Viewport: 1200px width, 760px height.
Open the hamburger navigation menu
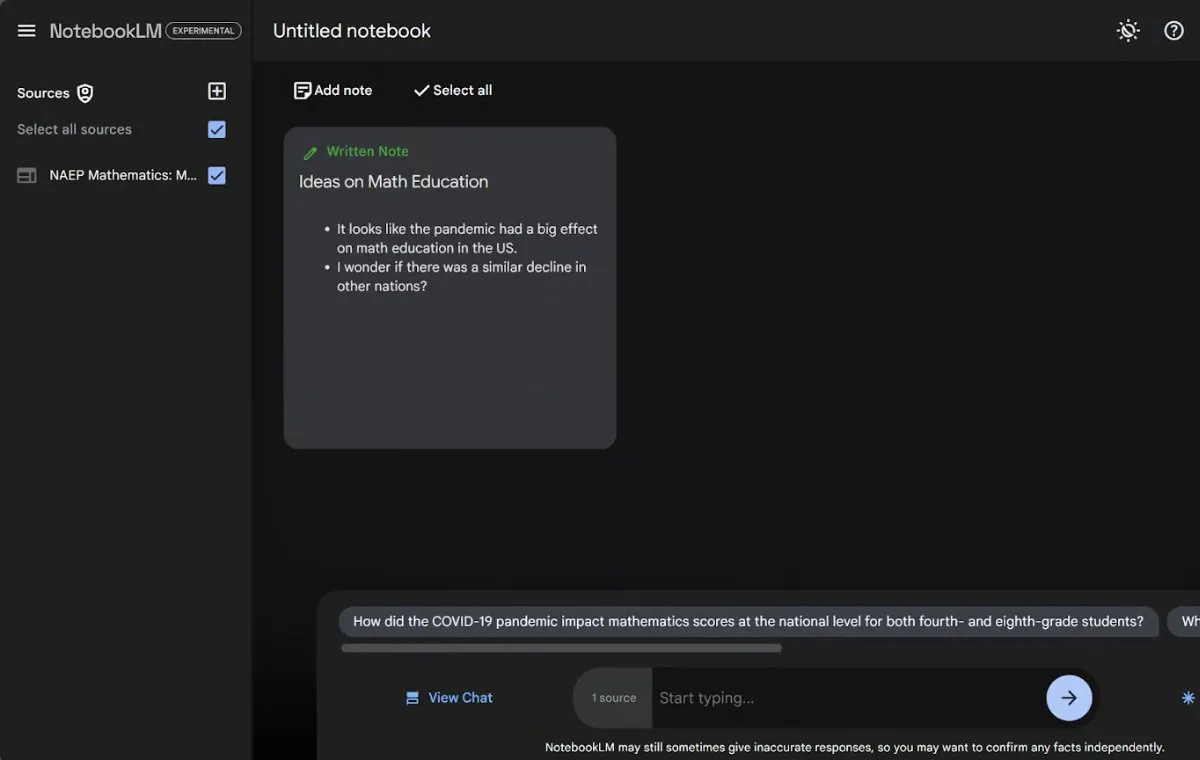(x=27, y=31)
